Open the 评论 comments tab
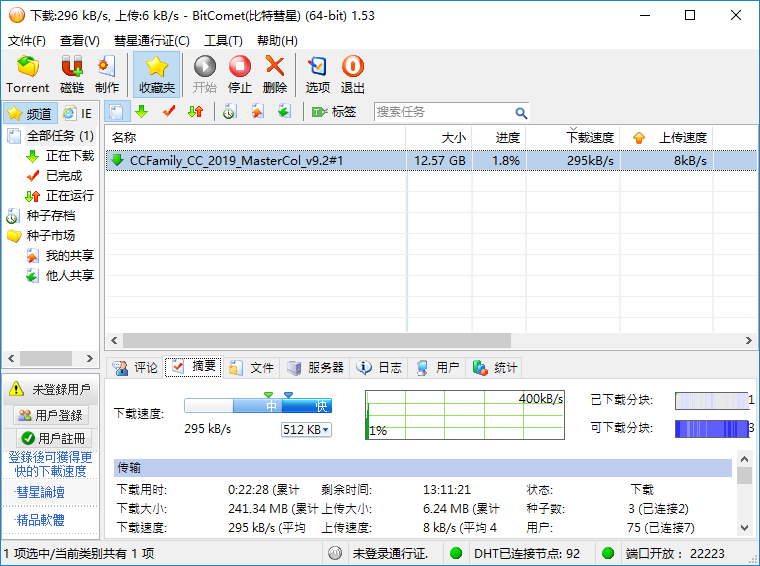The width and height of the screenshot is (760, 566). click(x=135, y=368)
